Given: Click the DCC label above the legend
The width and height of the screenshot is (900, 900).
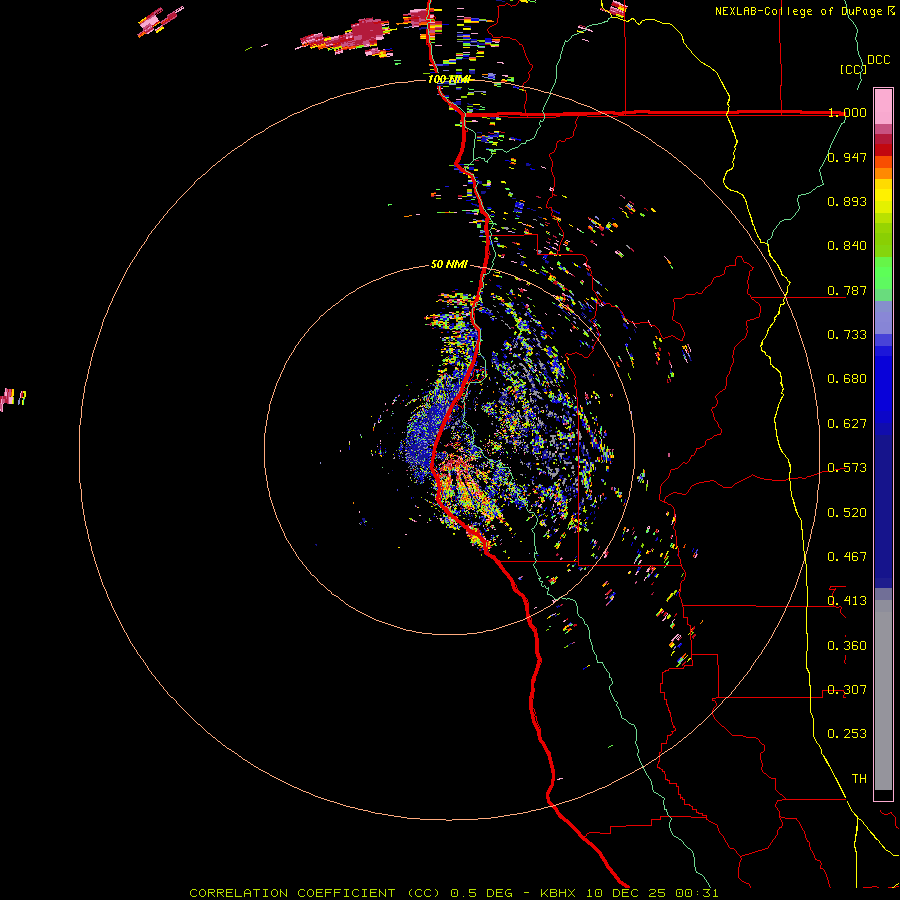Looking at the screenshot, I should [878, 60].
